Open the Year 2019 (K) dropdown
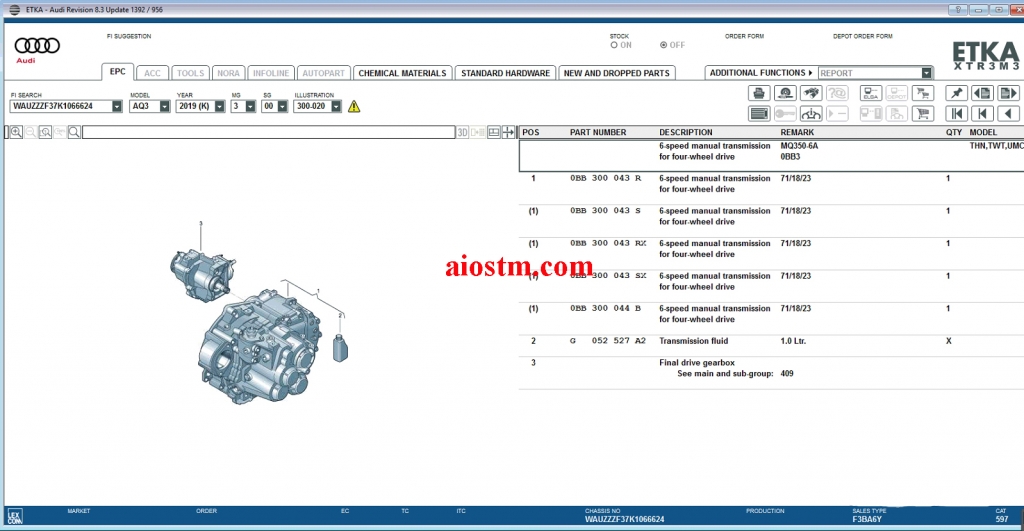Viewport: 1024px width, 531px height. coord(219,106)
